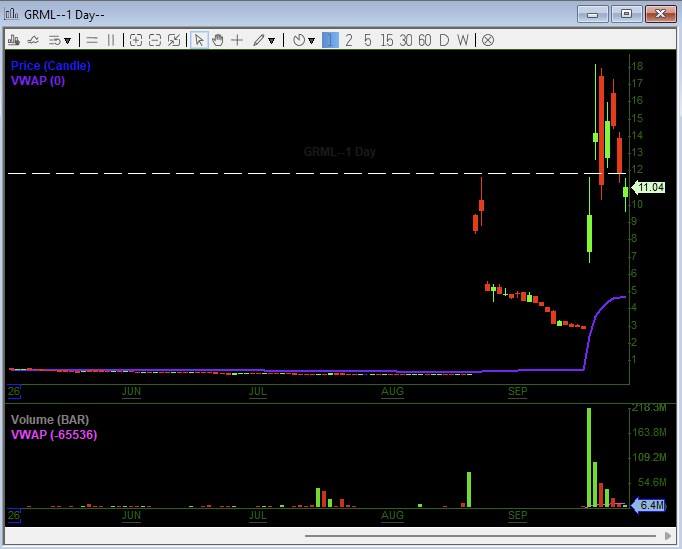682x549 pixels.
Task: Minimize the GRML chart window
Action: tap(592, 14)
